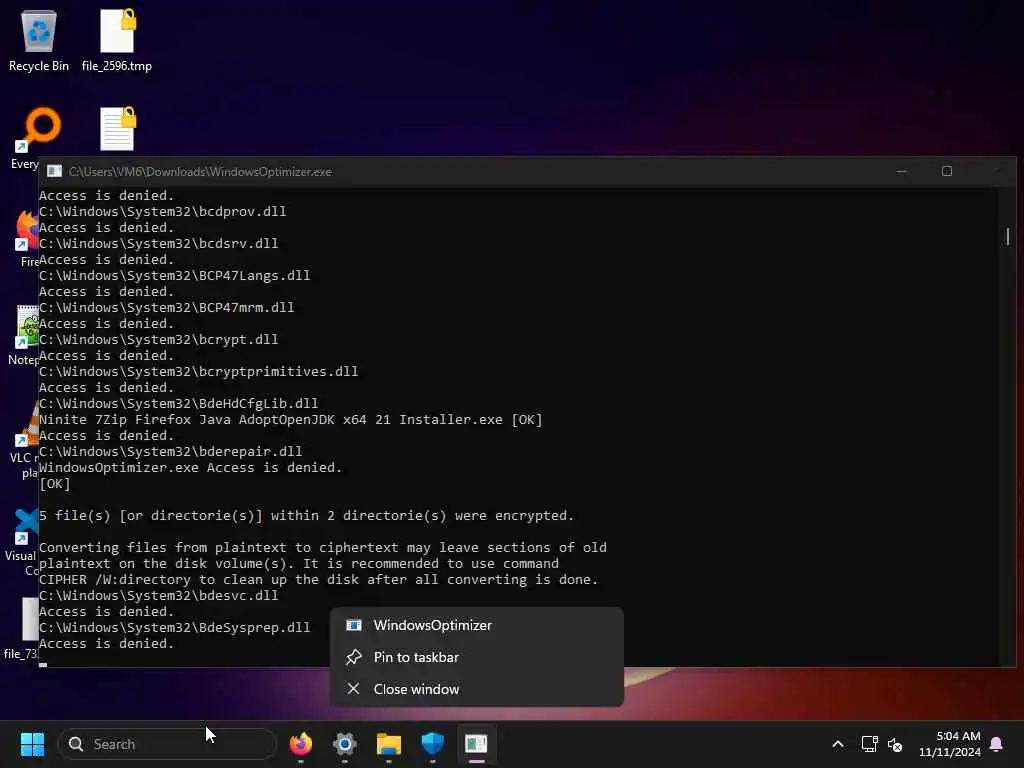Open the notifications bell icon
The width and height of the screenshot is (1024, 768).
click(997, 744)
